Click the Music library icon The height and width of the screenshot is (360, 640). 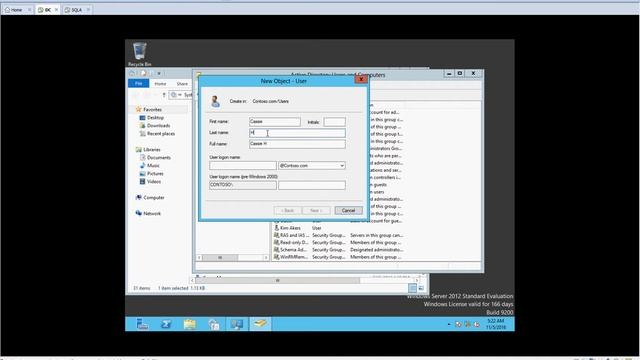click(142, 165)
